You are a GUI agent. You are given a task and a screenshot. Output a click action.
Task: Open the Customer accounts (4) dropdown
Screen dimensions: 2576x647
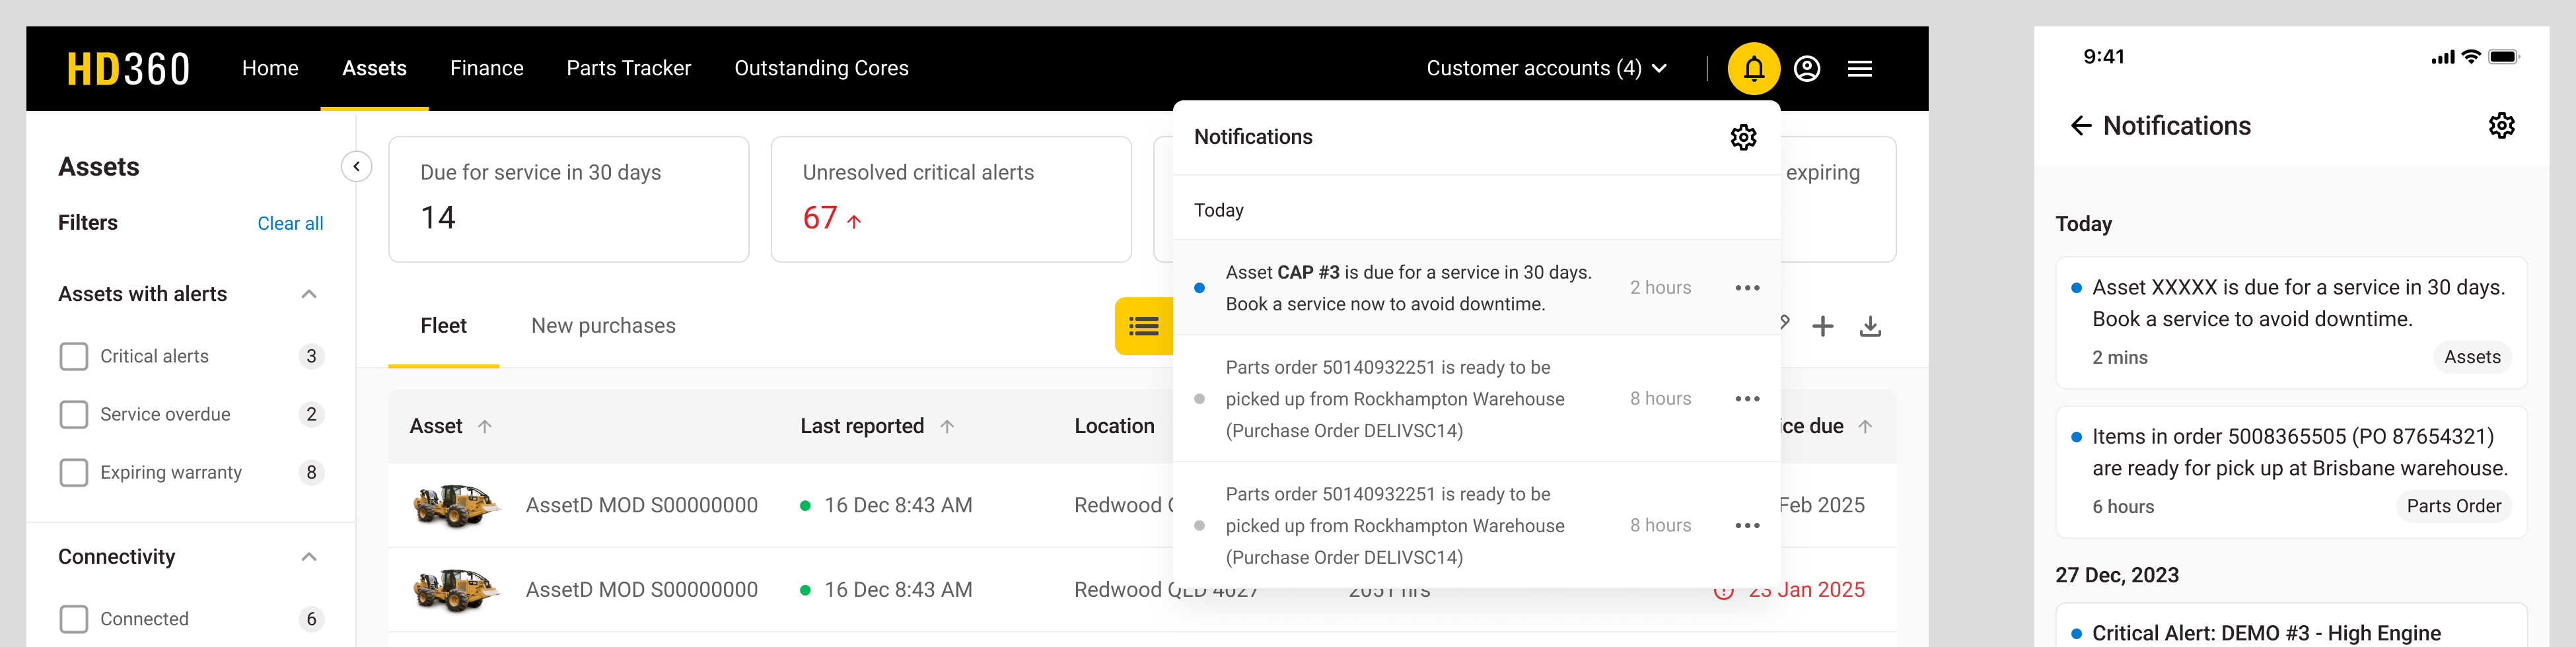pyautogui.click(x=1546, y=69)
